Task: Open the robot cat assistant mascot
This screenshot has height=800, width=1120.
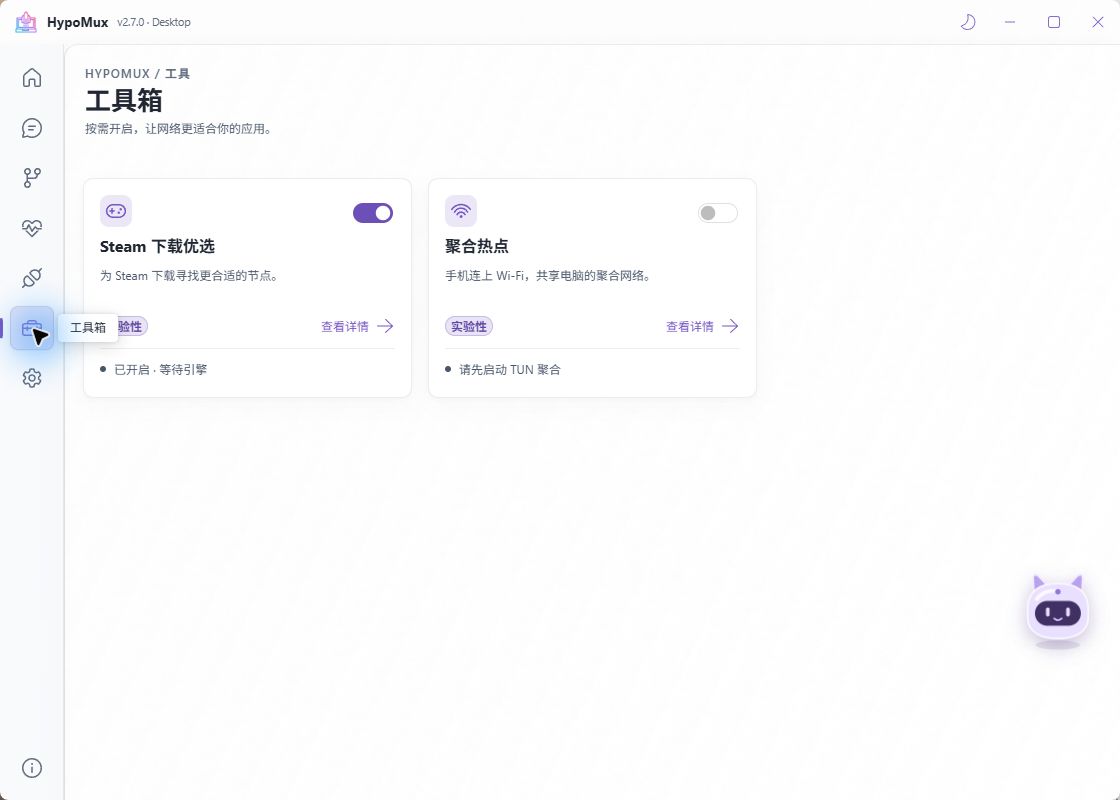Action: coord(1058,610)
